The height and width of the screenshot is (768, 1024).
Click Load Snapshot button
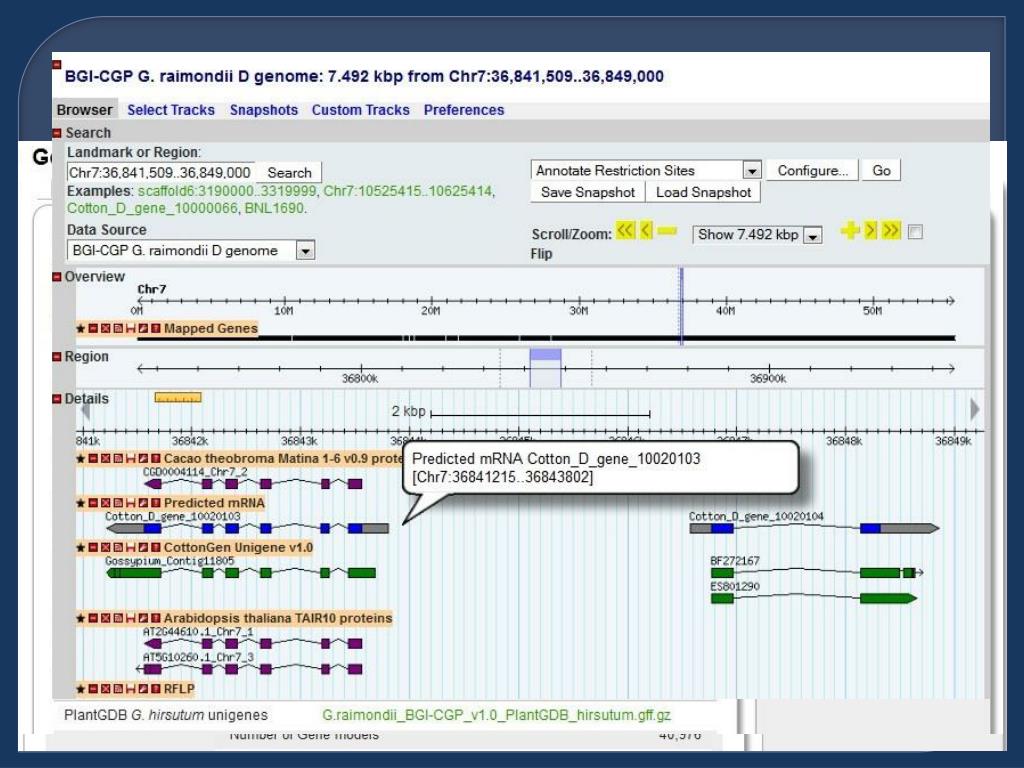click(703, 192)
